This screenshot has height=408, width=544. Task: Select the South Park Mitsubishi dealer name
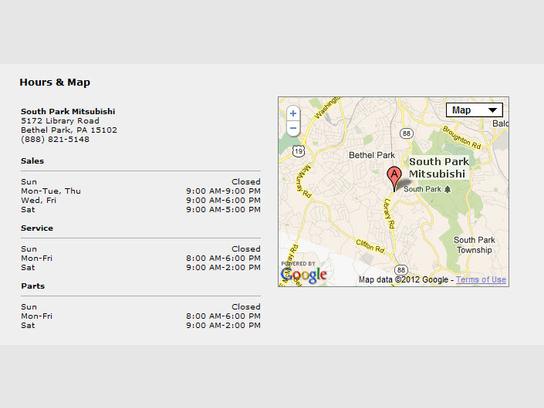(68, 111)
